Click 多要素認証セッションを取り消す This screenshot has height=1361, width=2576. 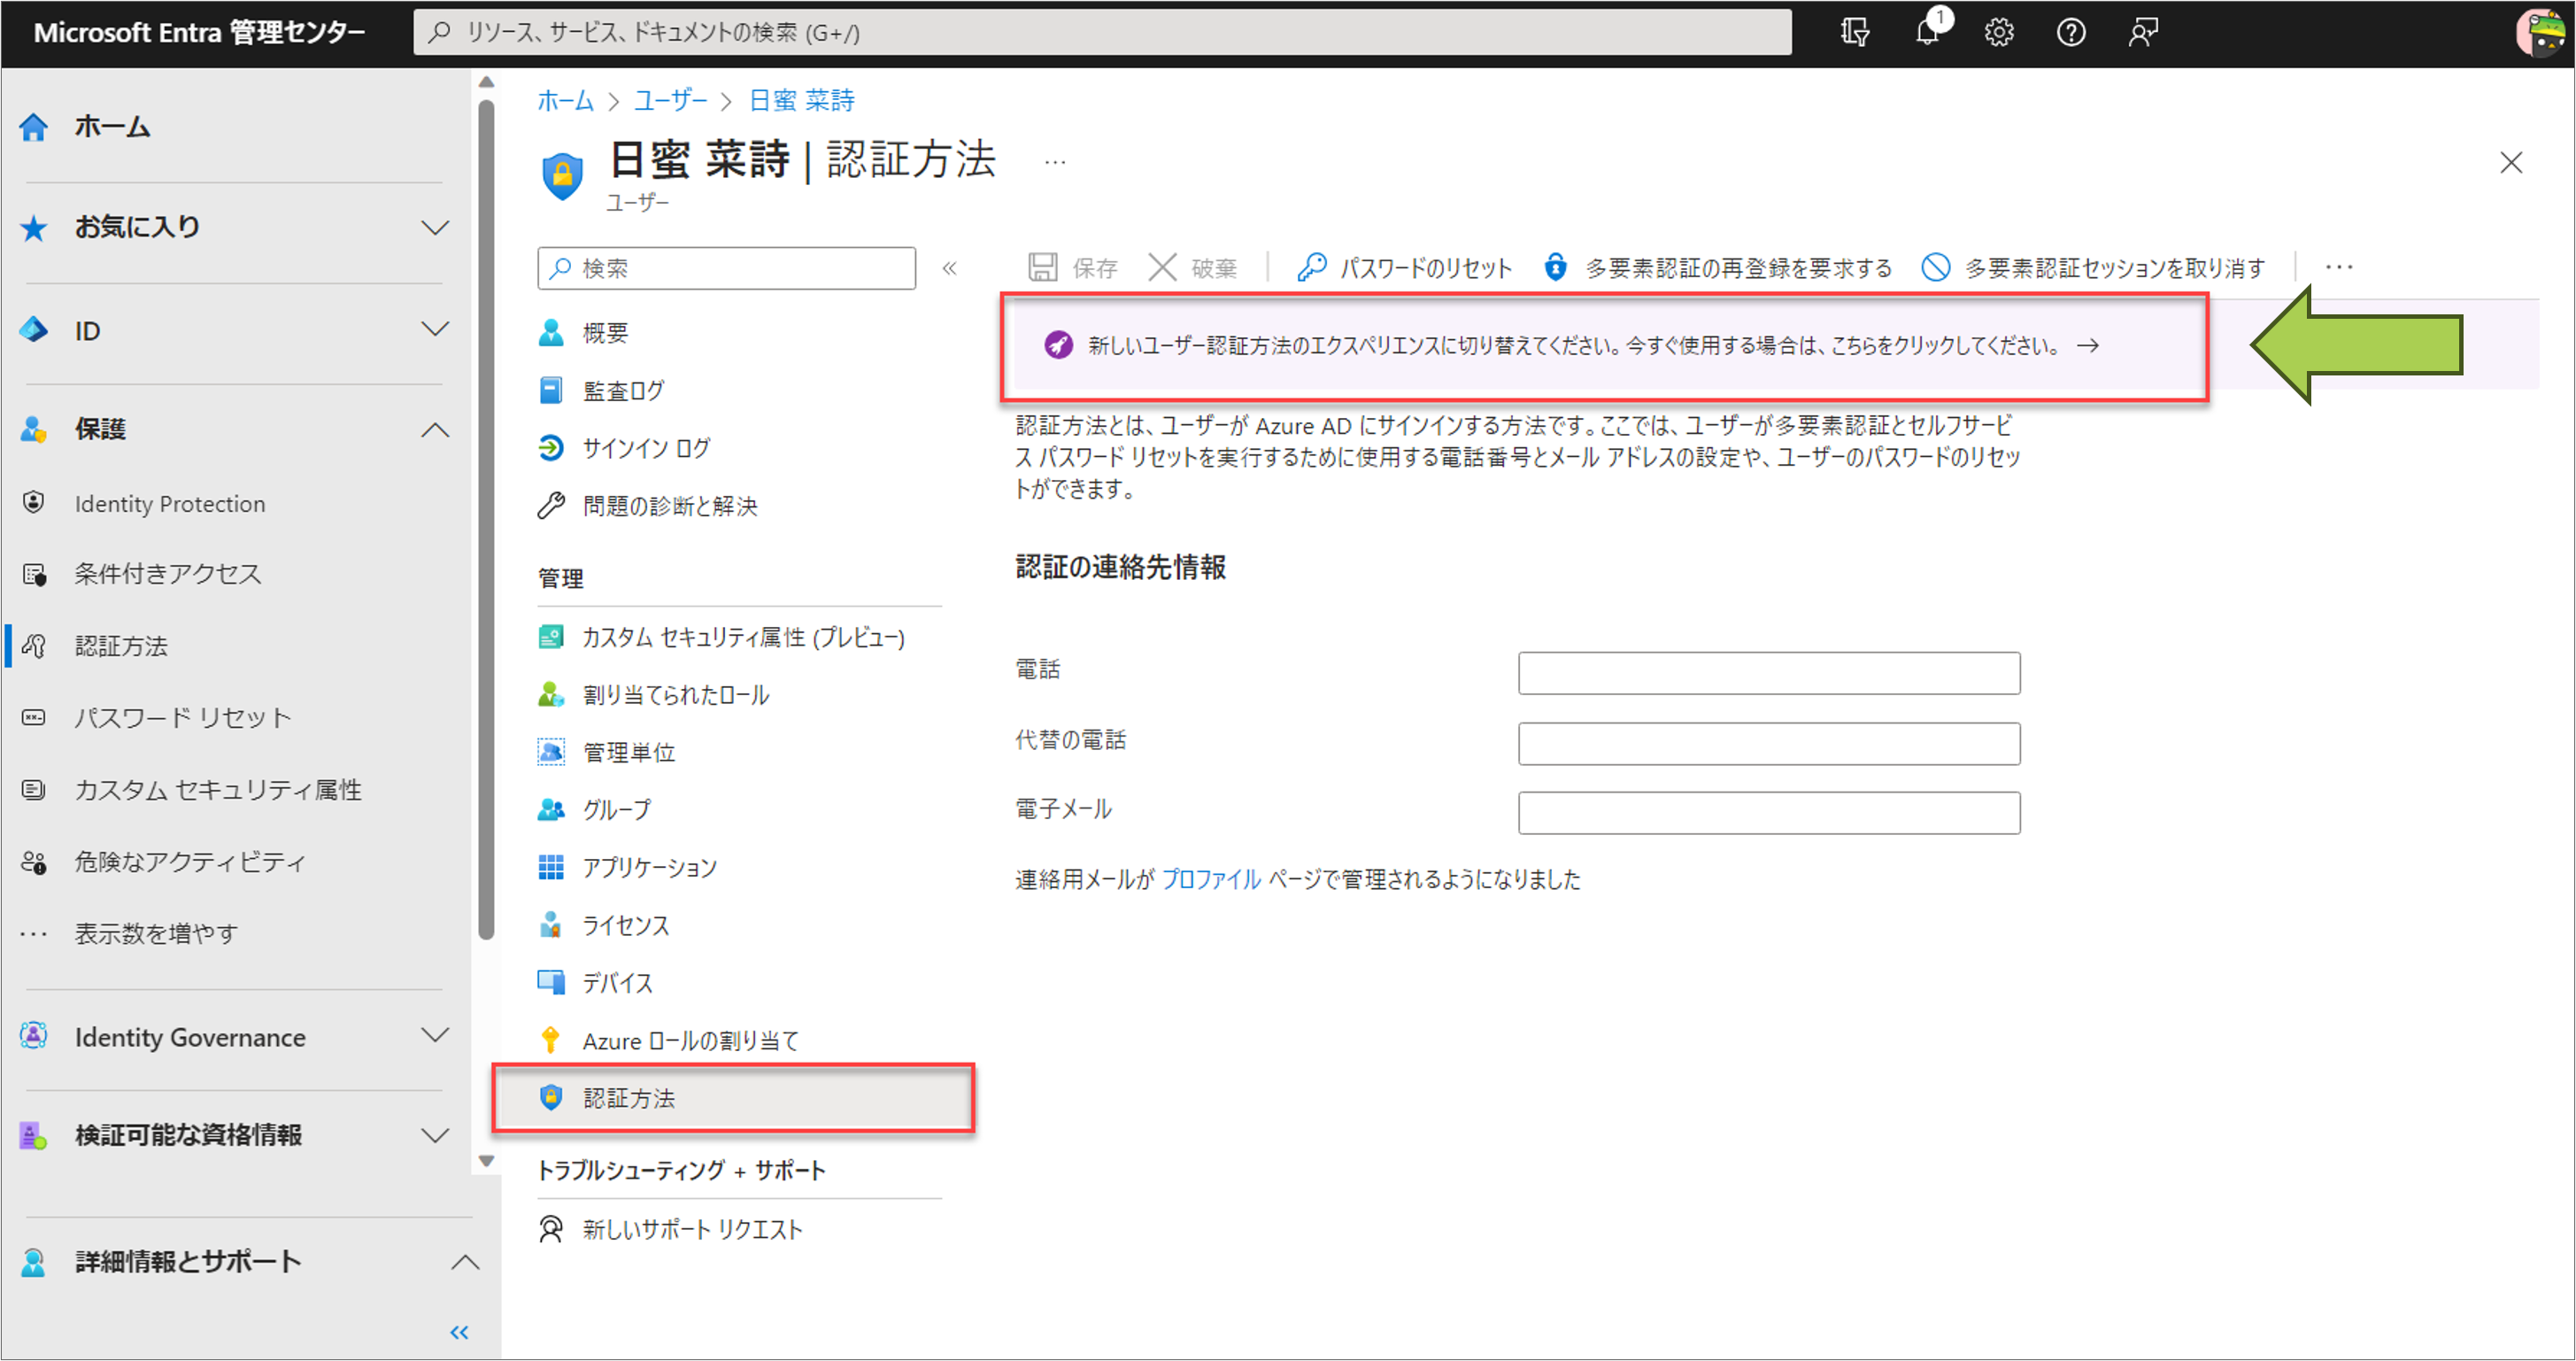click(x=2093, y=268)
